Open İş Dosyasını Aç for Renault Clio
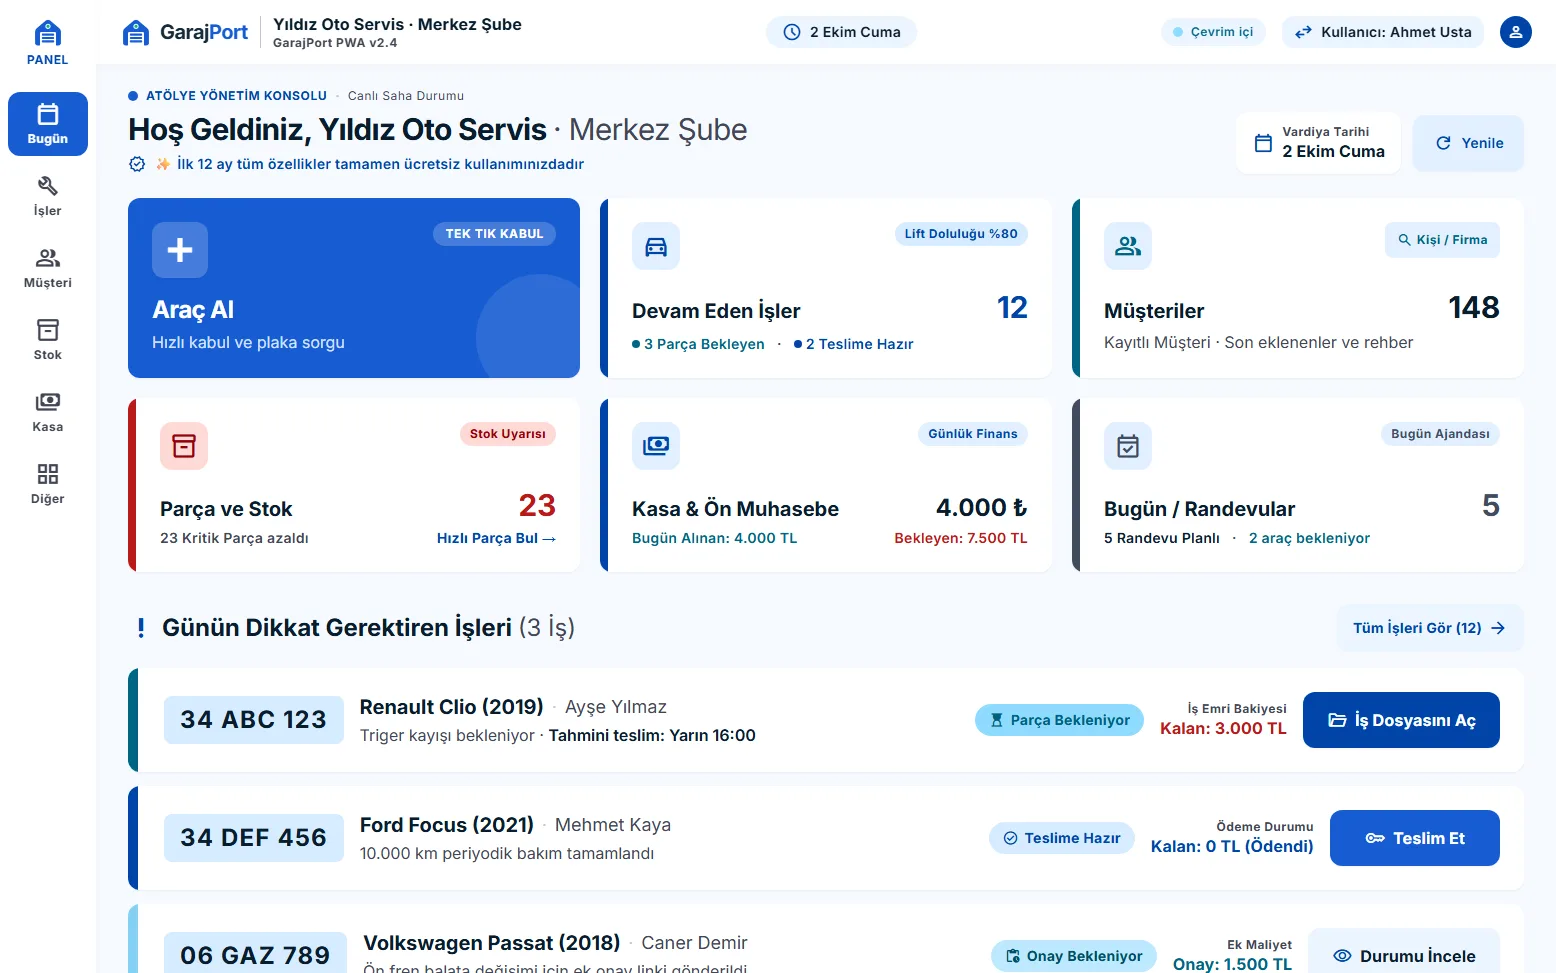Viewport: 1556px width, 973px height. 1401,720
